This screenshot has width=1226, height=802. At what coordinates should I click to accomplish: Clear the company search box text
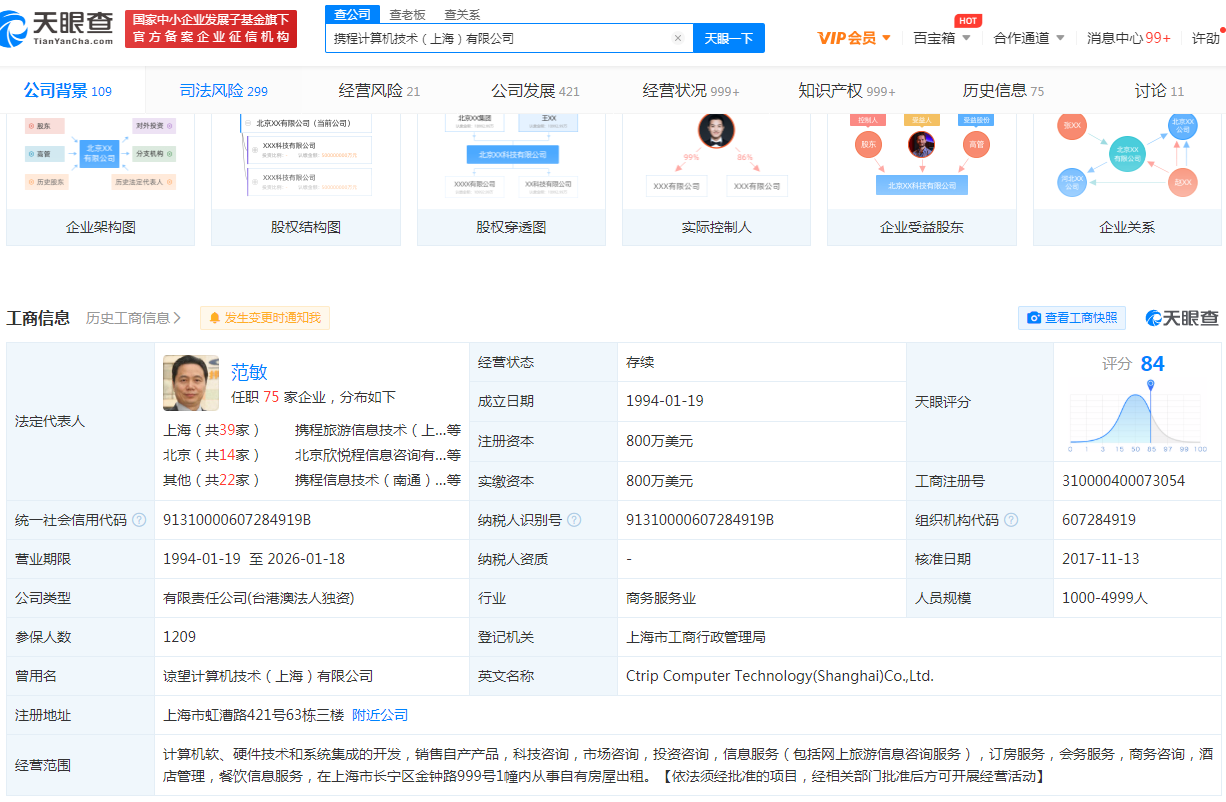click(x=678, y=38)
